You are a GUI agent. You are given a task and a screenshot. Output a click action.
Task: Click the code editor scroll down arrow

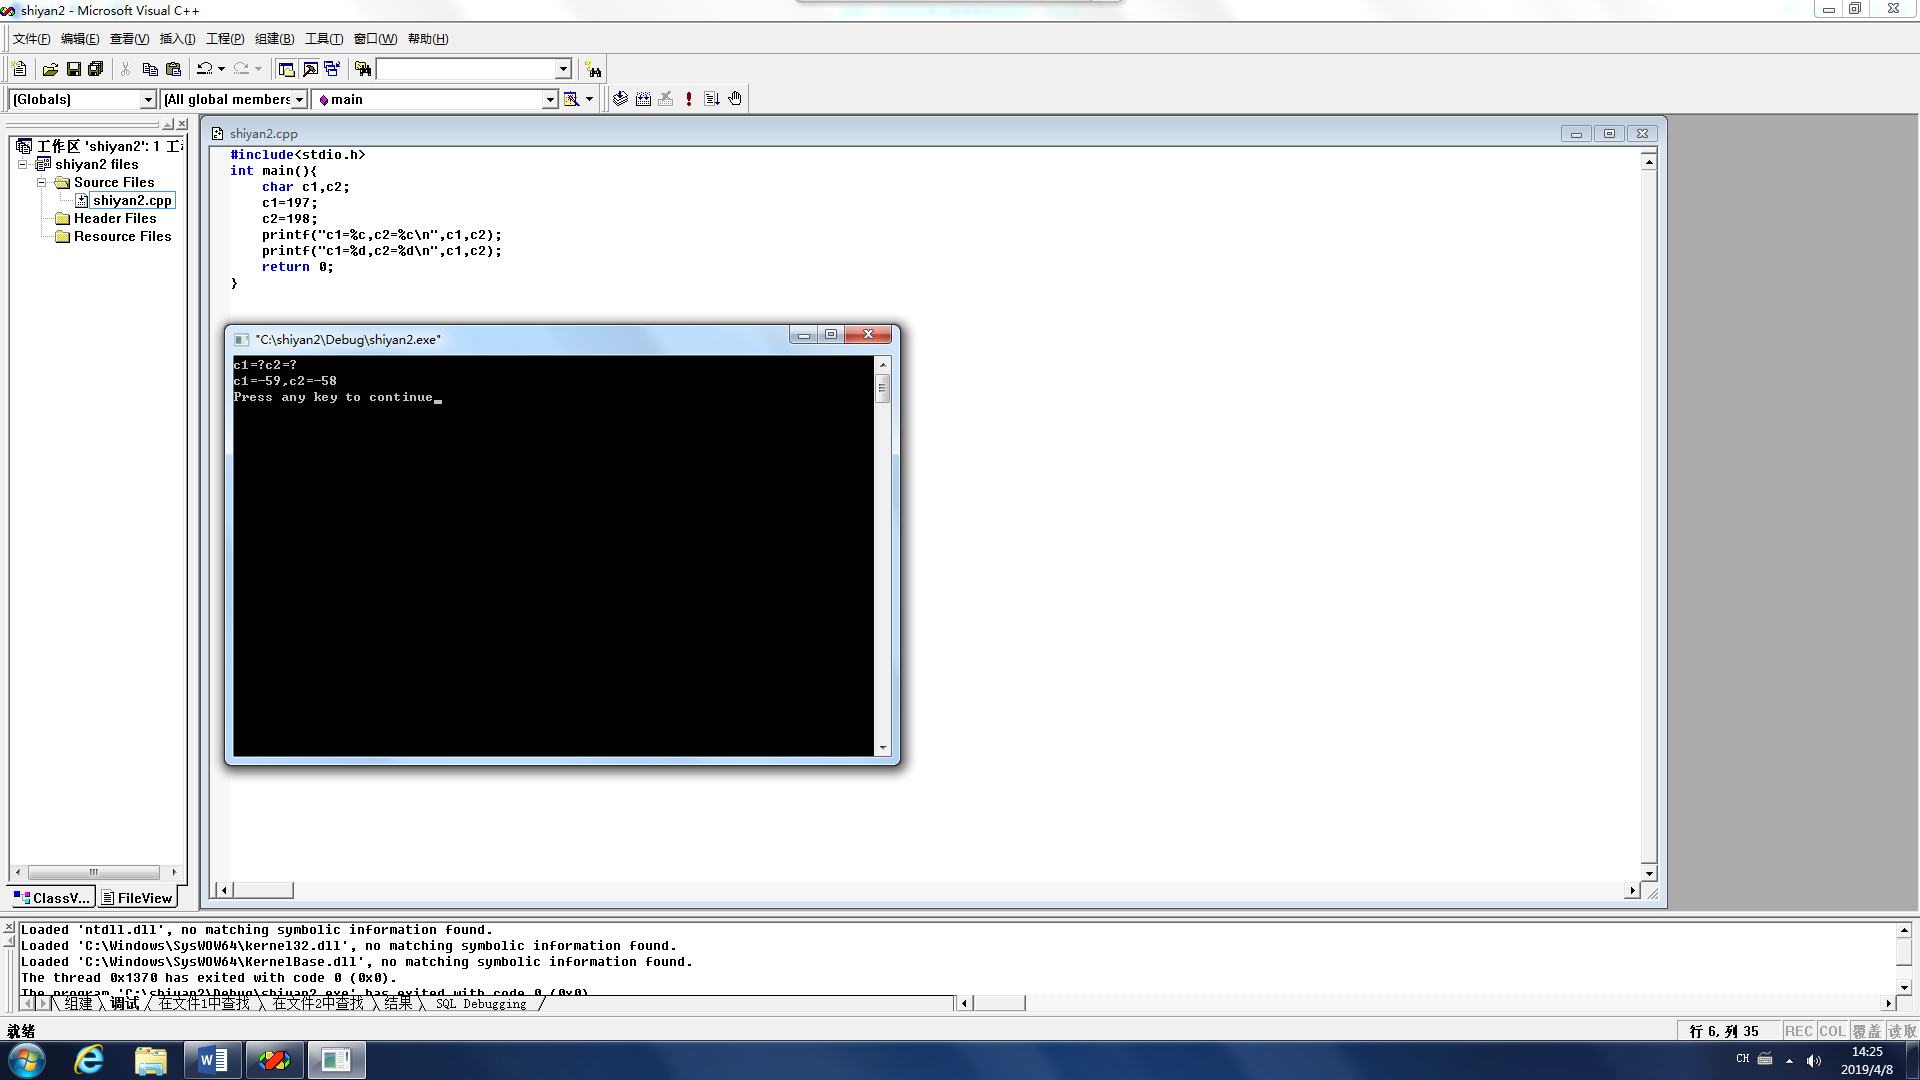[1649, 873]
